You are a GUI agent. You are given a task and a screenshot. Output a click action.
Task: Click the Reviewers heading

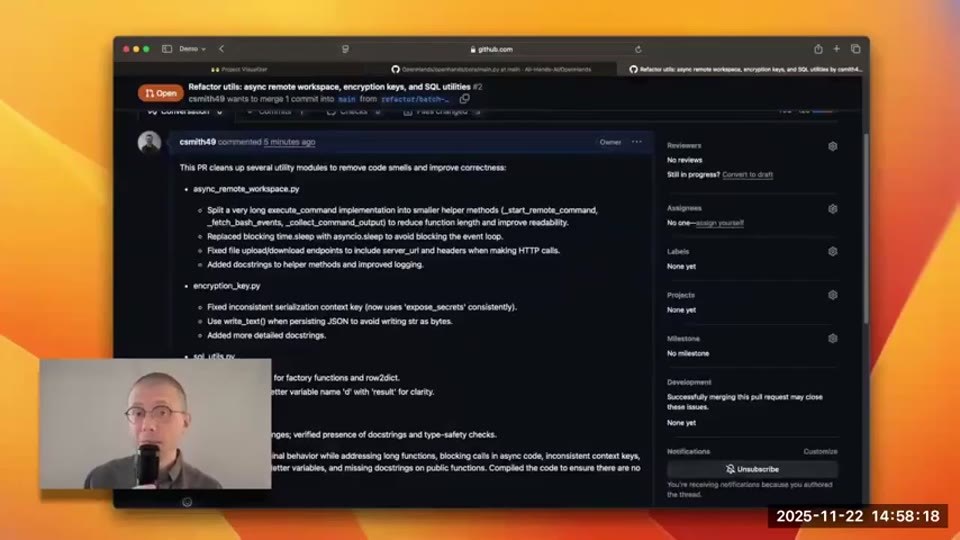tap(684, 146)
